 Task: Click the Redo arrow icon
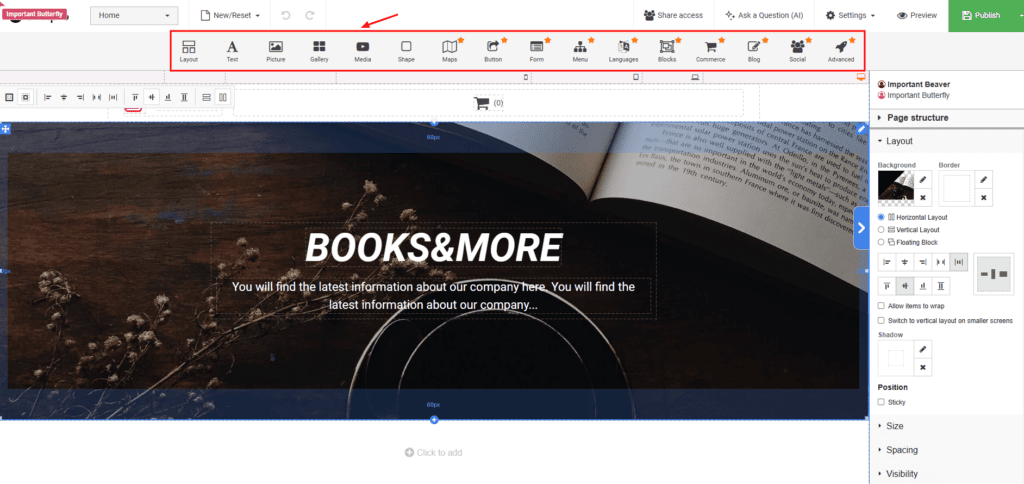coord(310,15)
